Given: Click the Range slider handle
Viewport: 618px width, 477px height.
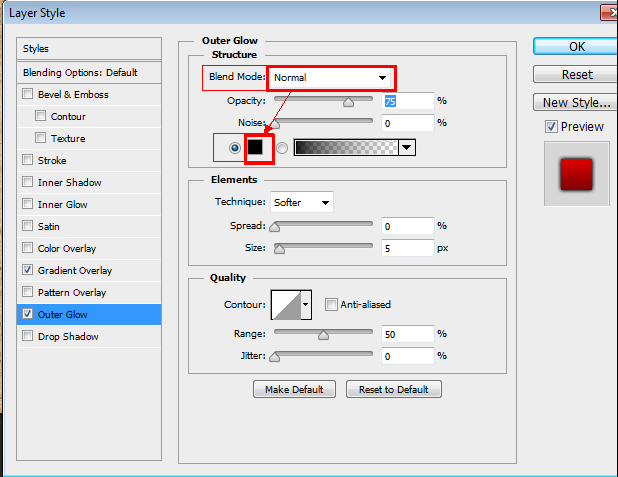Looking at the screenshot, I should pyautogui.click(x=324, y=335).
